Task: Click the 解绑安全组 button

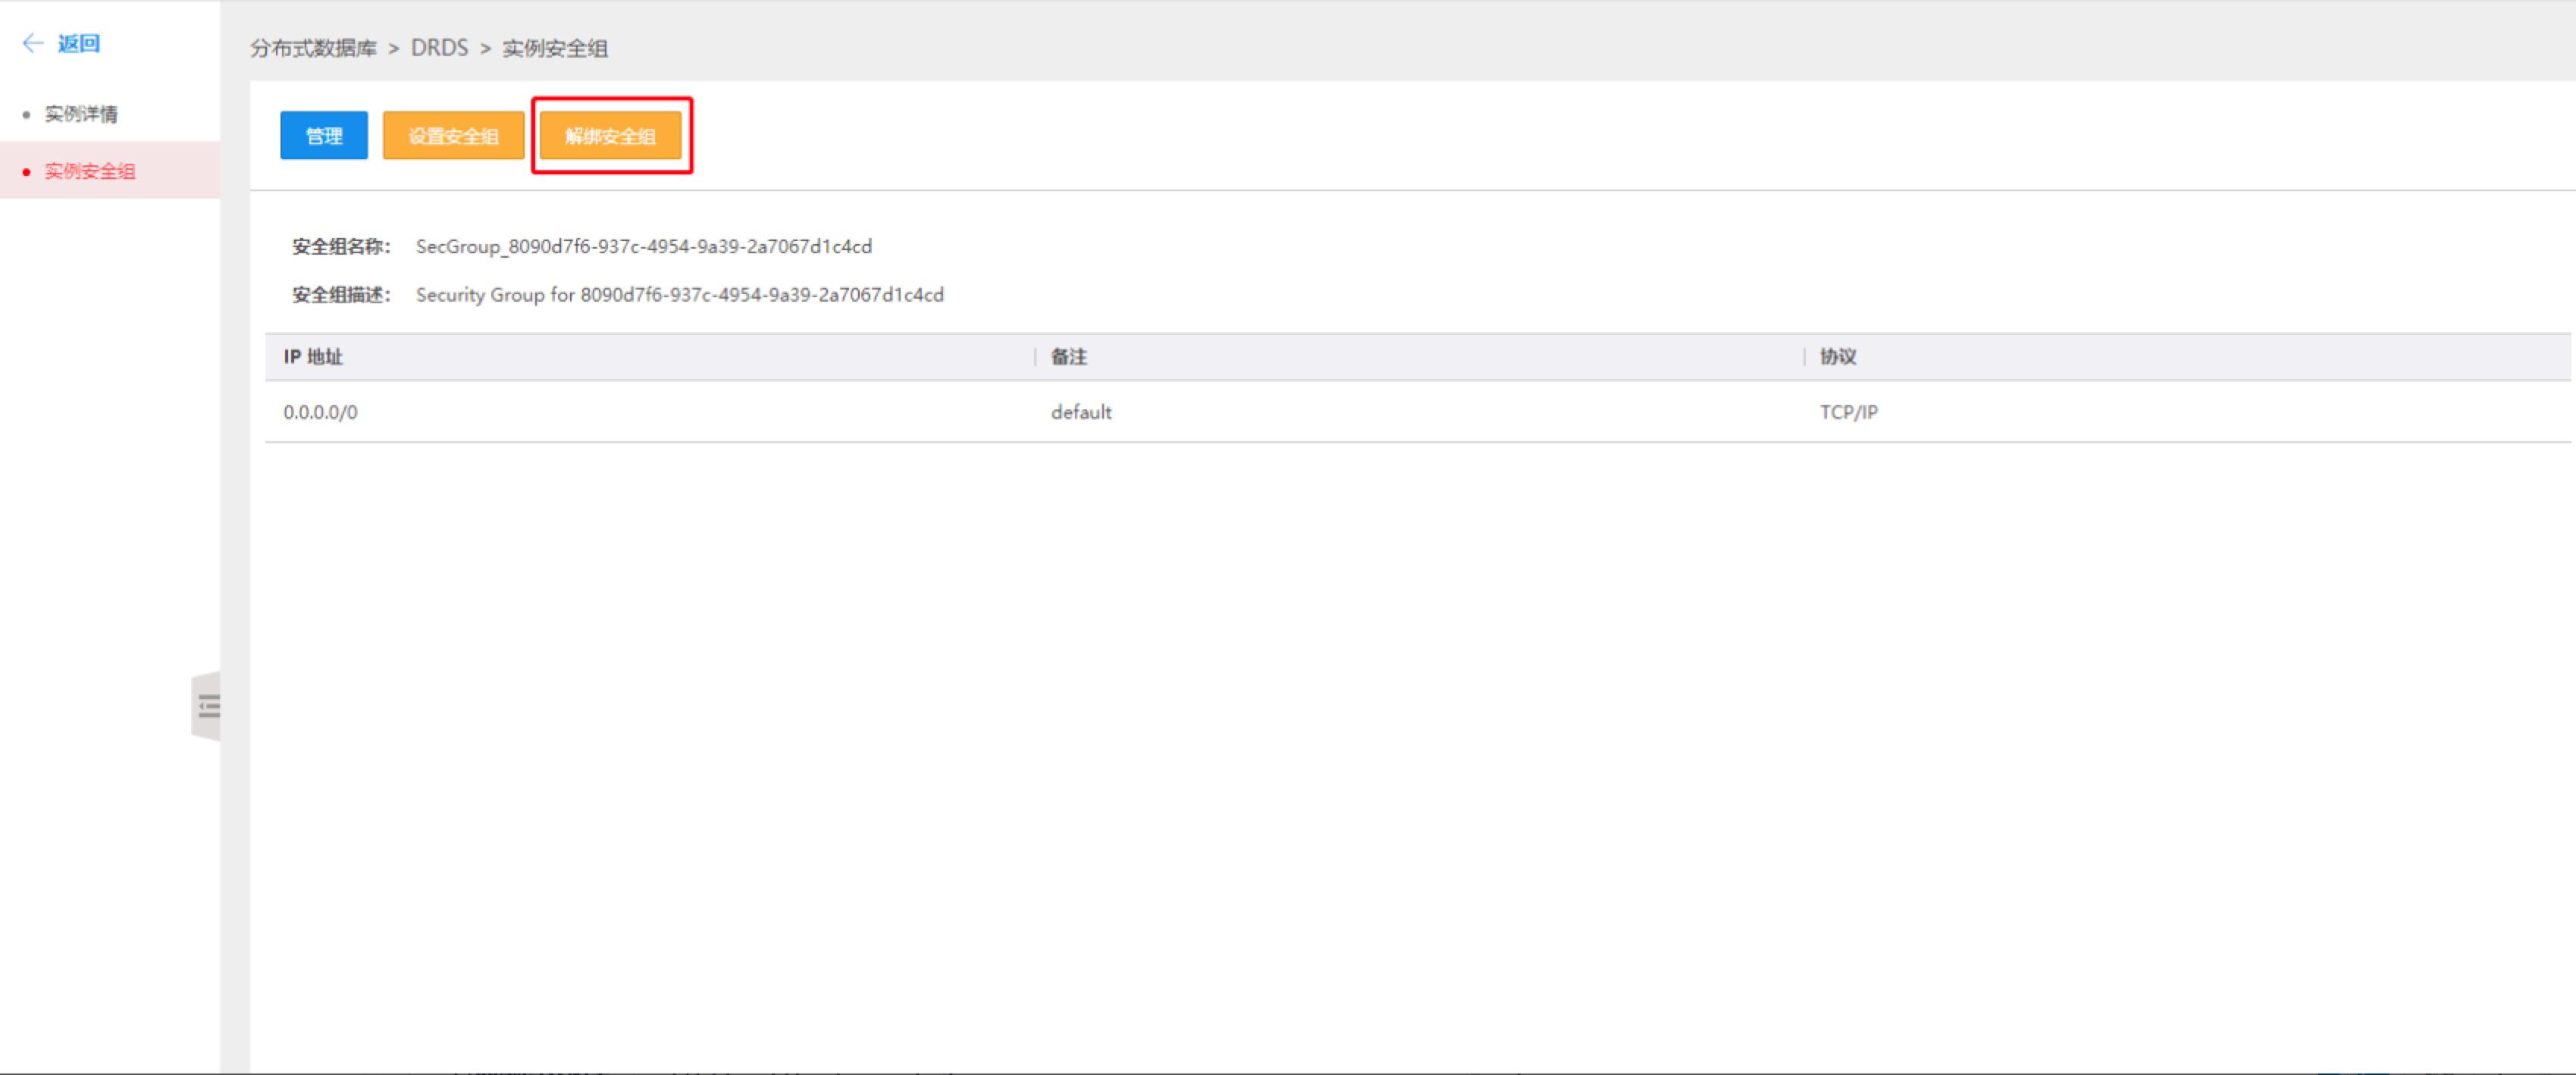Action: coord(611,136)
